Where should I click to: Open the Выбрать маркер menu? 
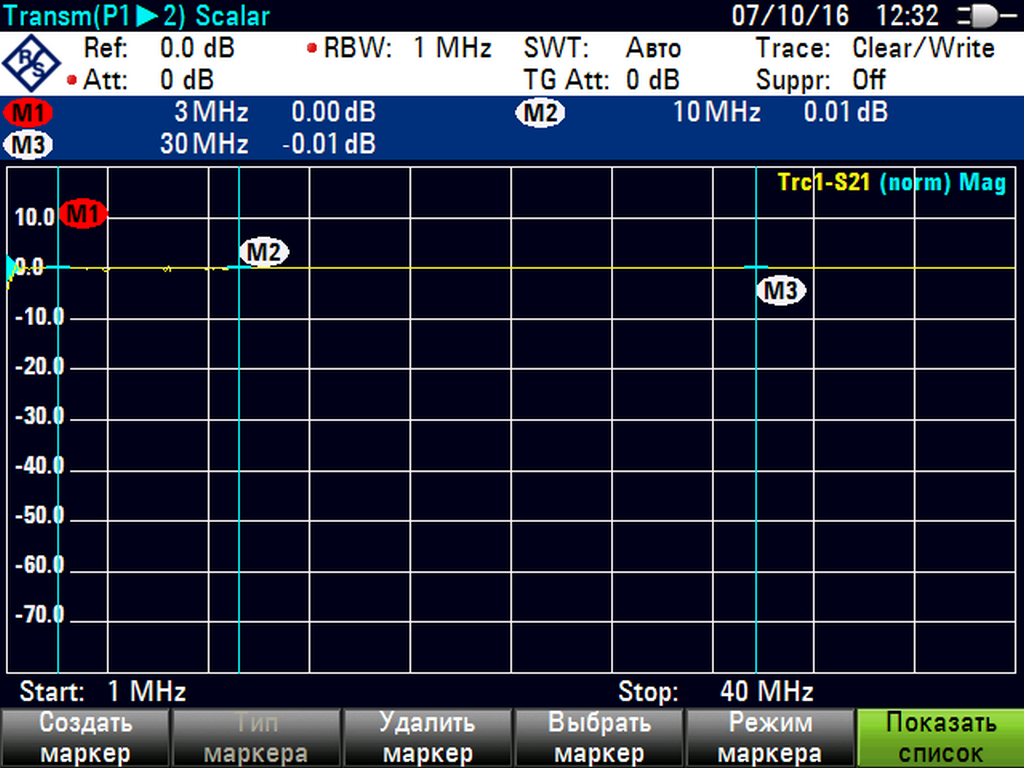pos(596,738)
